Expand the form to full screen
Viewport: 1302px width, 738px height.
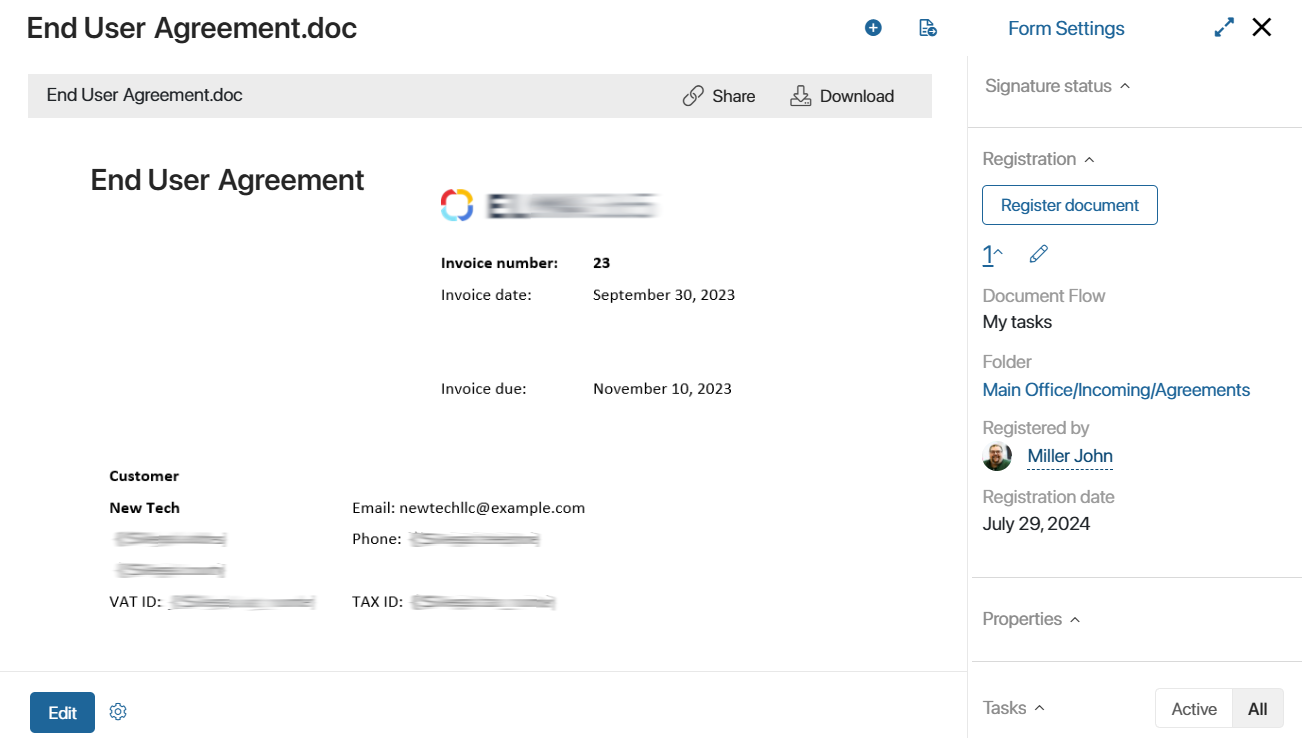point(1224,28)
